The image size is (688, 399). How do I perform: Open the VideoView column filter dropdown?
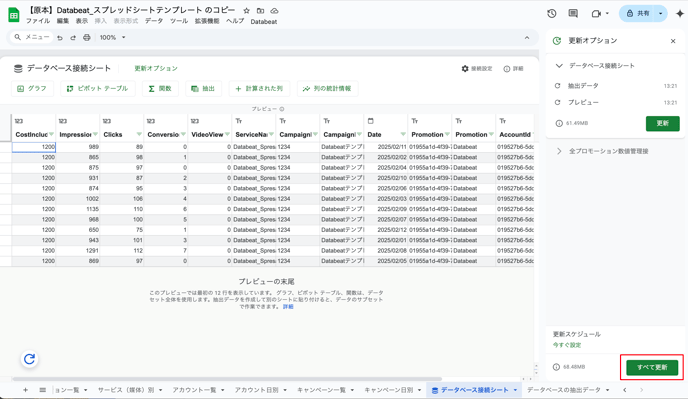pyautogui.click(x=227, y=134)
